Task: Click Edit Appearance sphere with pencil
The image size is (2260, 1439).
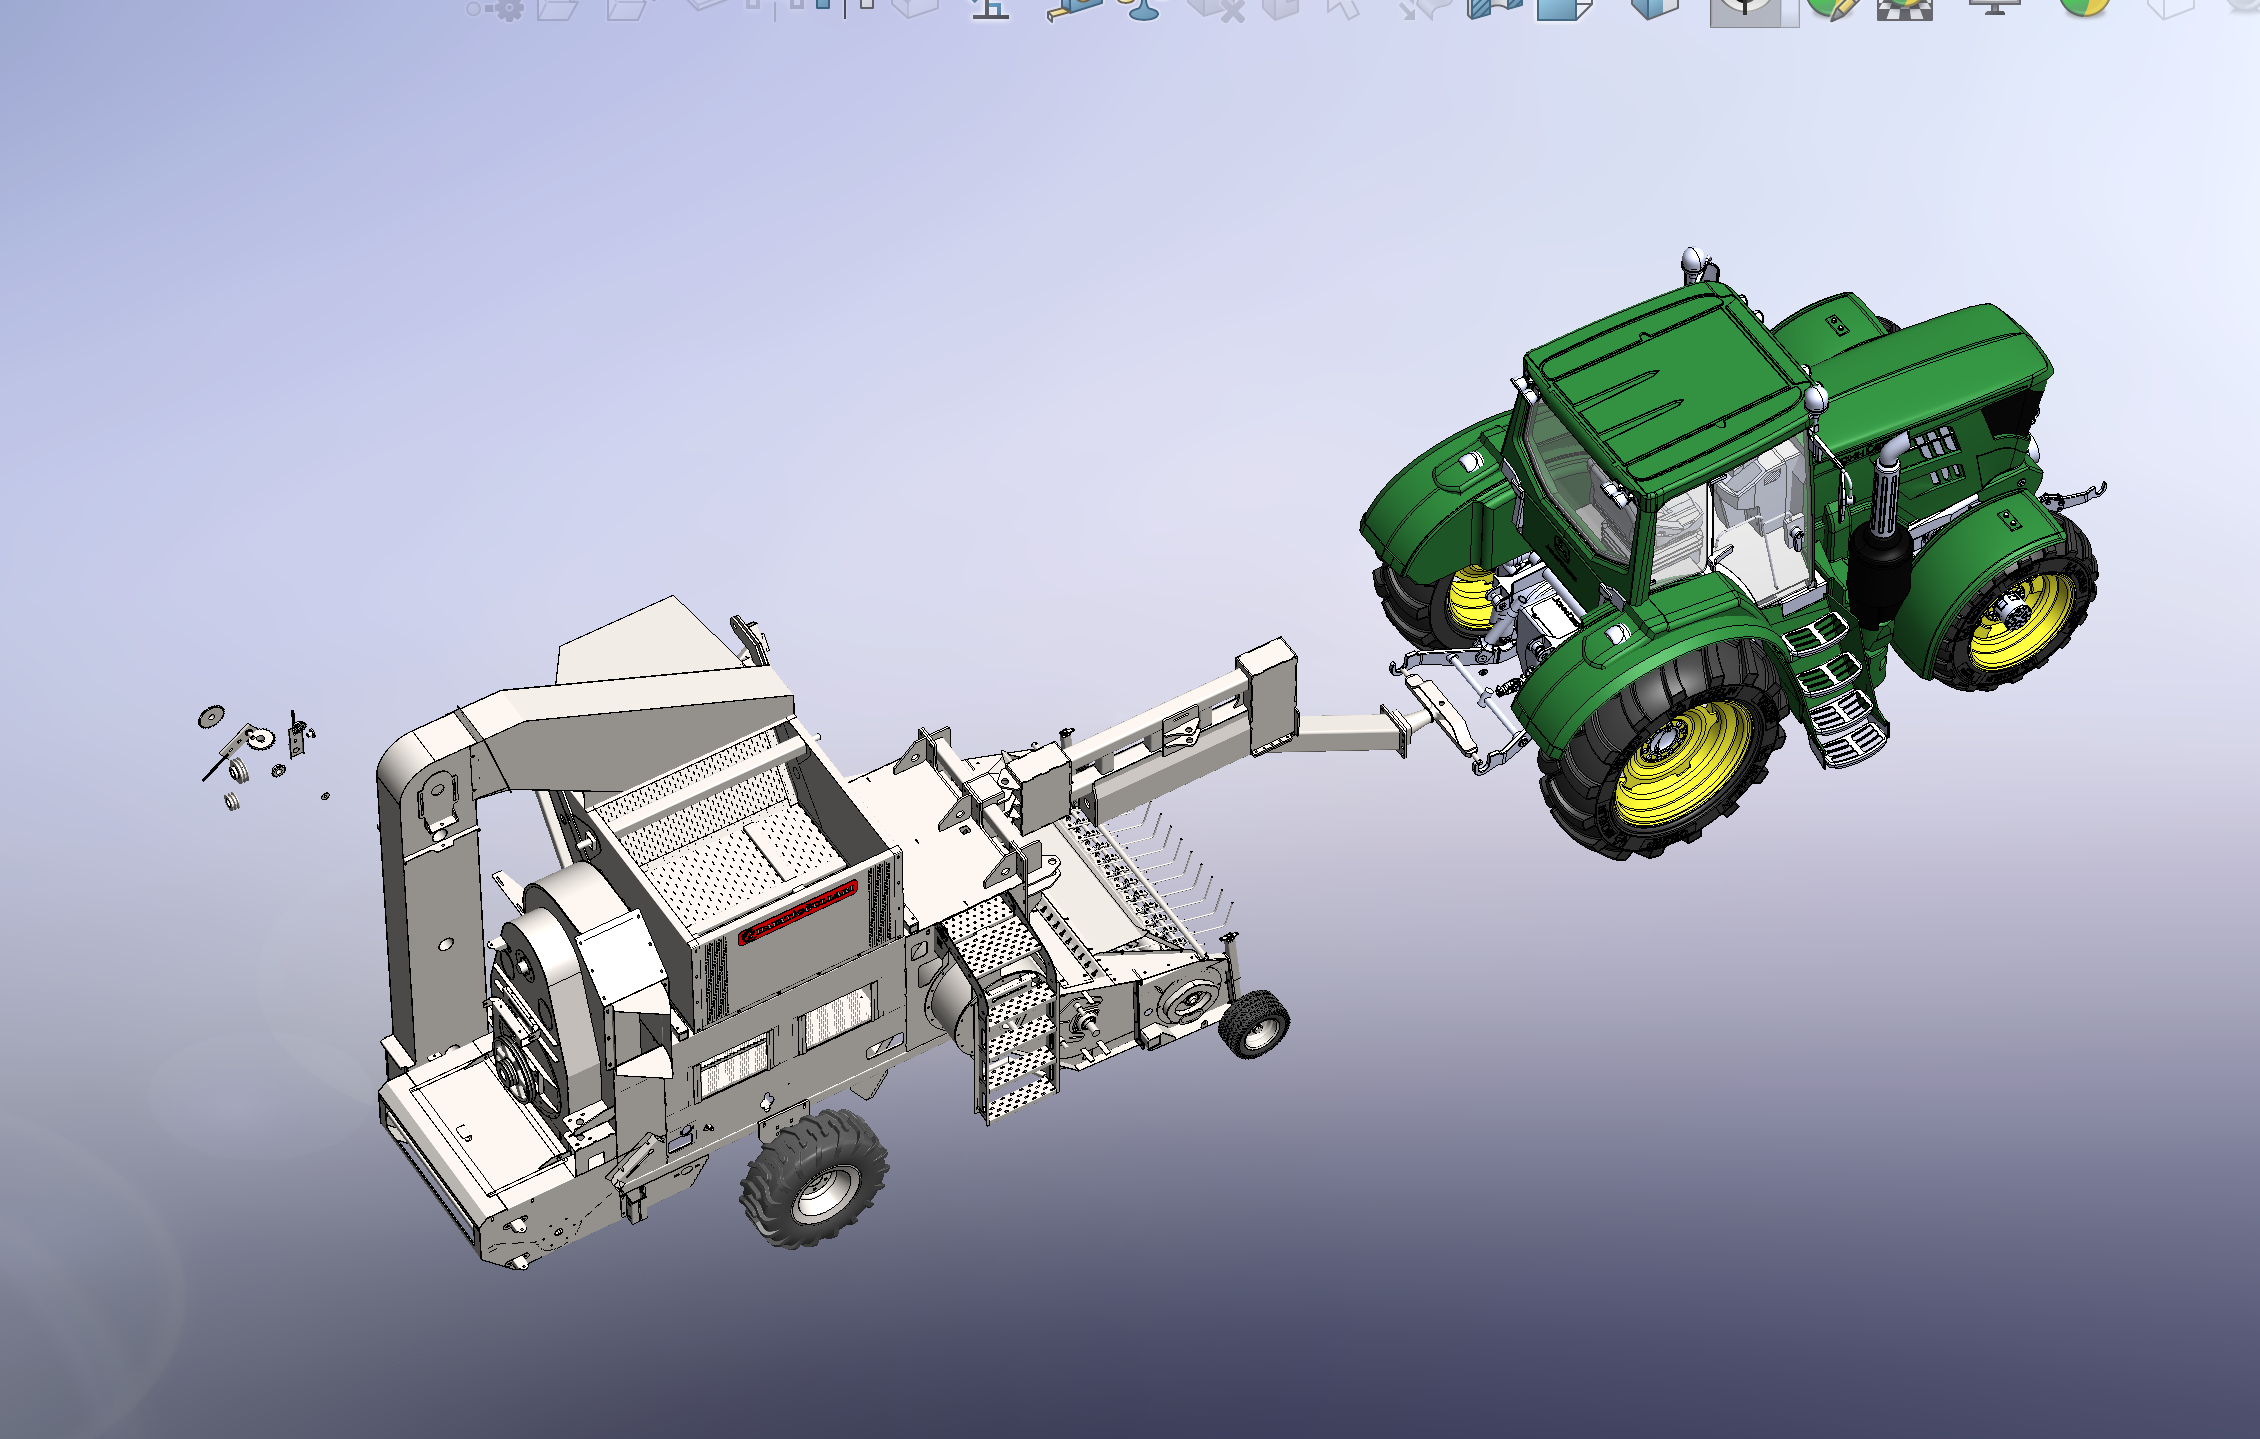Action: 1832,8
